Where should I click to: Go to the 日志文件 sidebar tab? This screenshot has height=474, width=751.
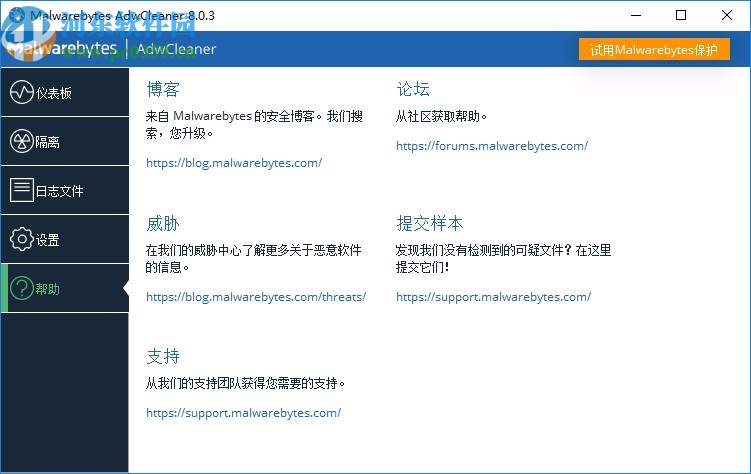(x=65, y=191)
